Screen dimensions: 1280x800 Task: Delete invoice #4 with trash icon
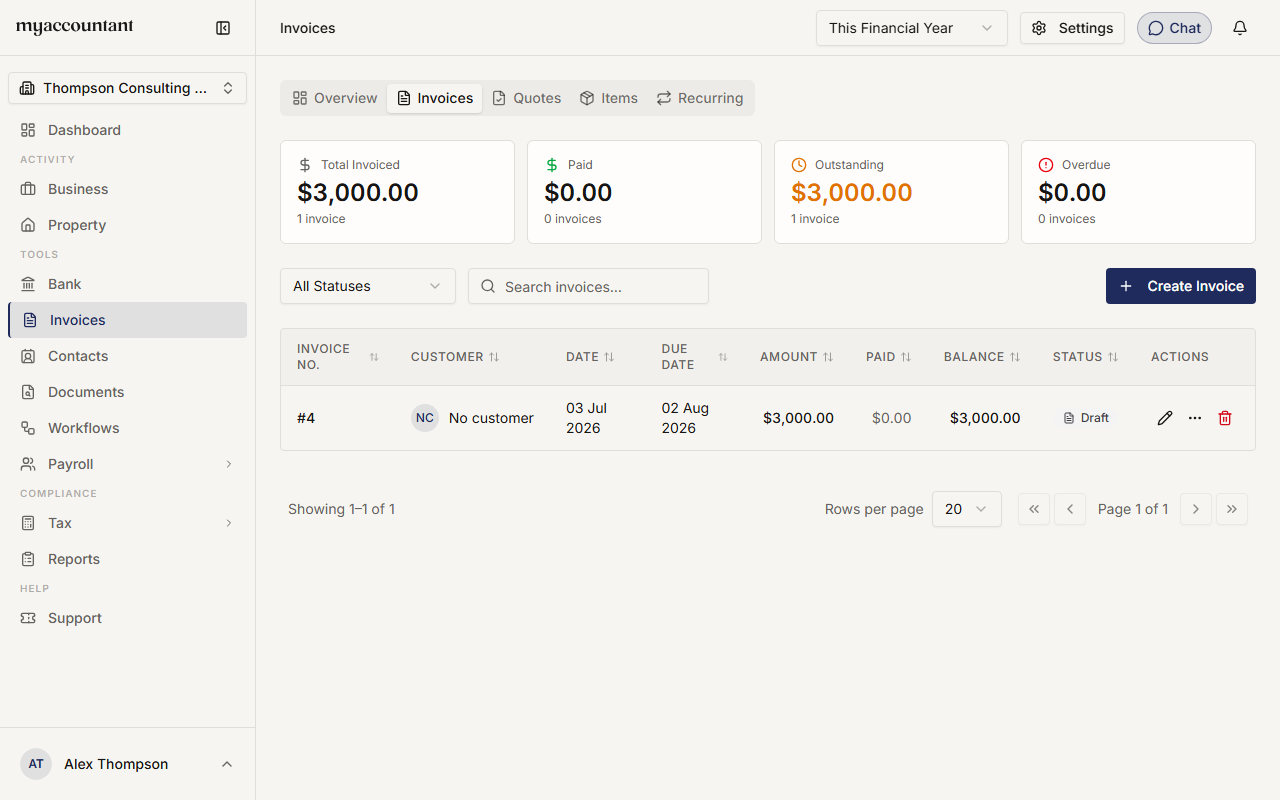pyautogui.click(x=1225, y=418)
